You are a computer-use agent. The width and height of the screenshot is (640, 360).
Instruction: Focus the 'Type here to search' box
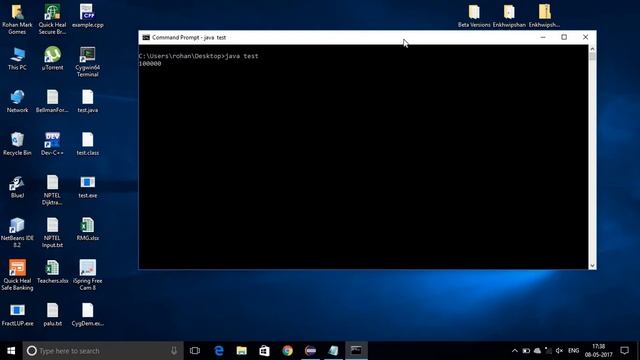(103, 351)
